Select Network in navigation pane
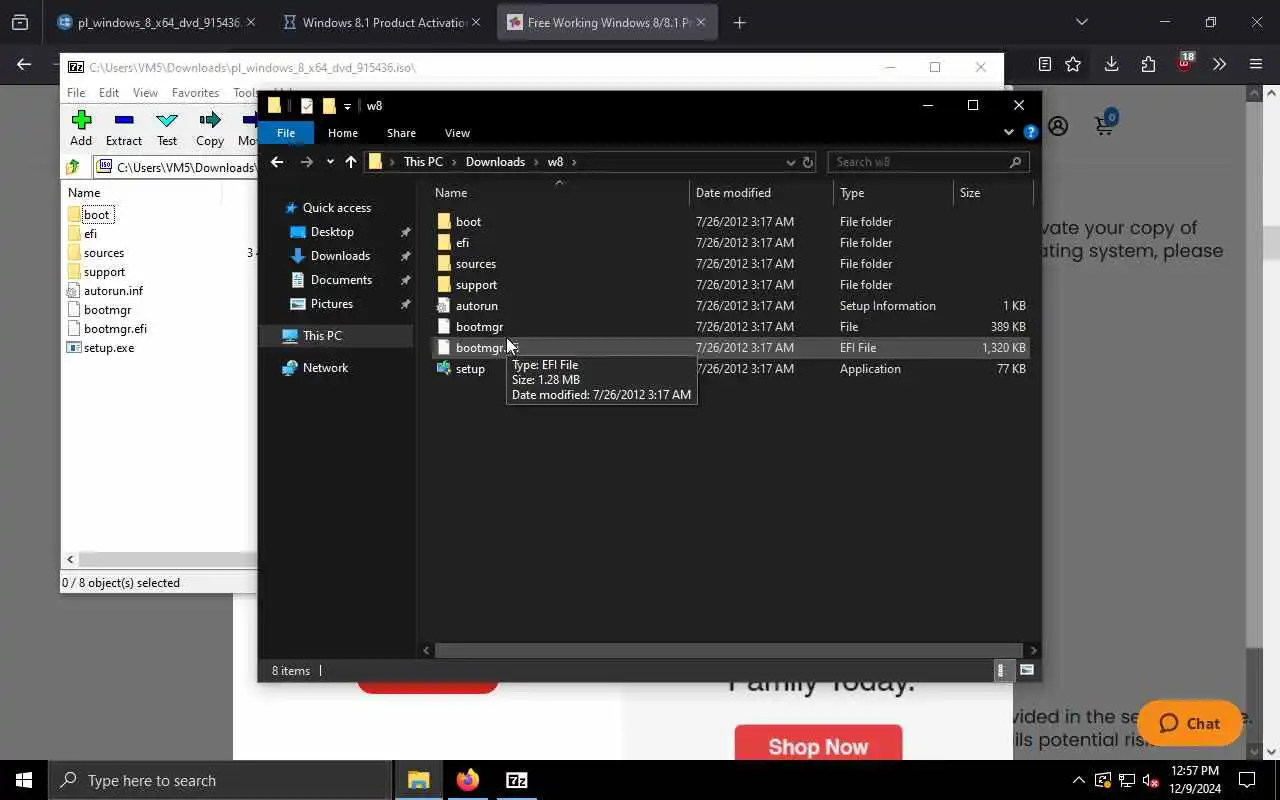1280x800 pixels. pos(325,368)
